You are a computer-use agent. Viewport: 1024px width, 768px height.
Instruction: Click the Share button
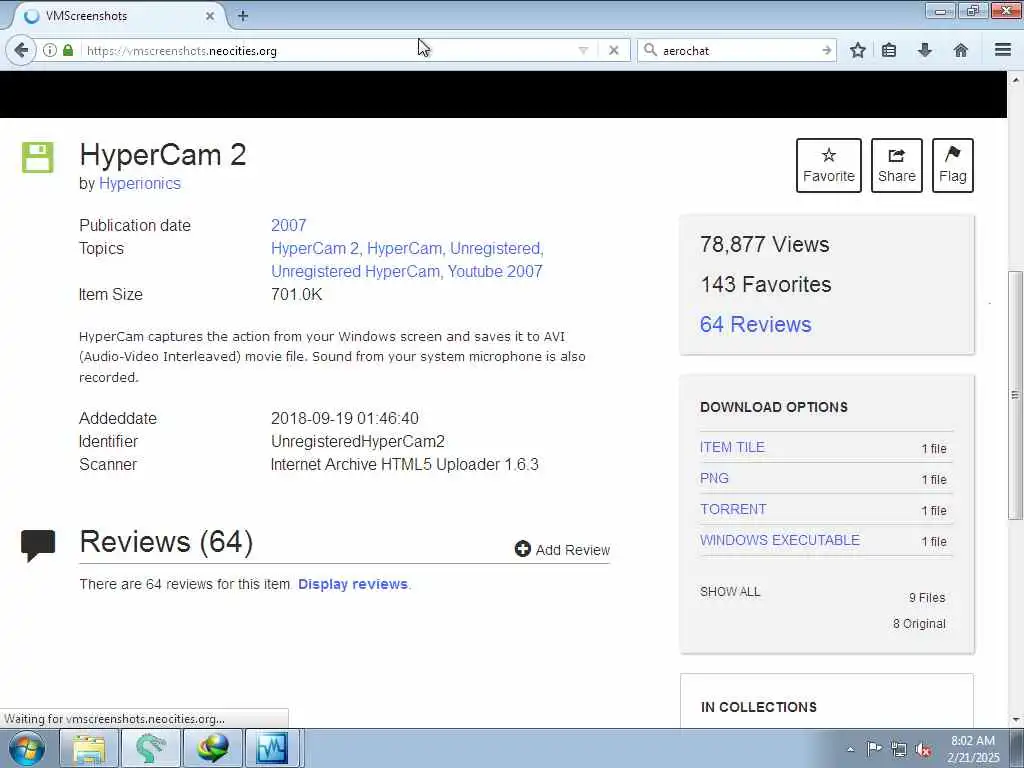(x=897, y=165)
